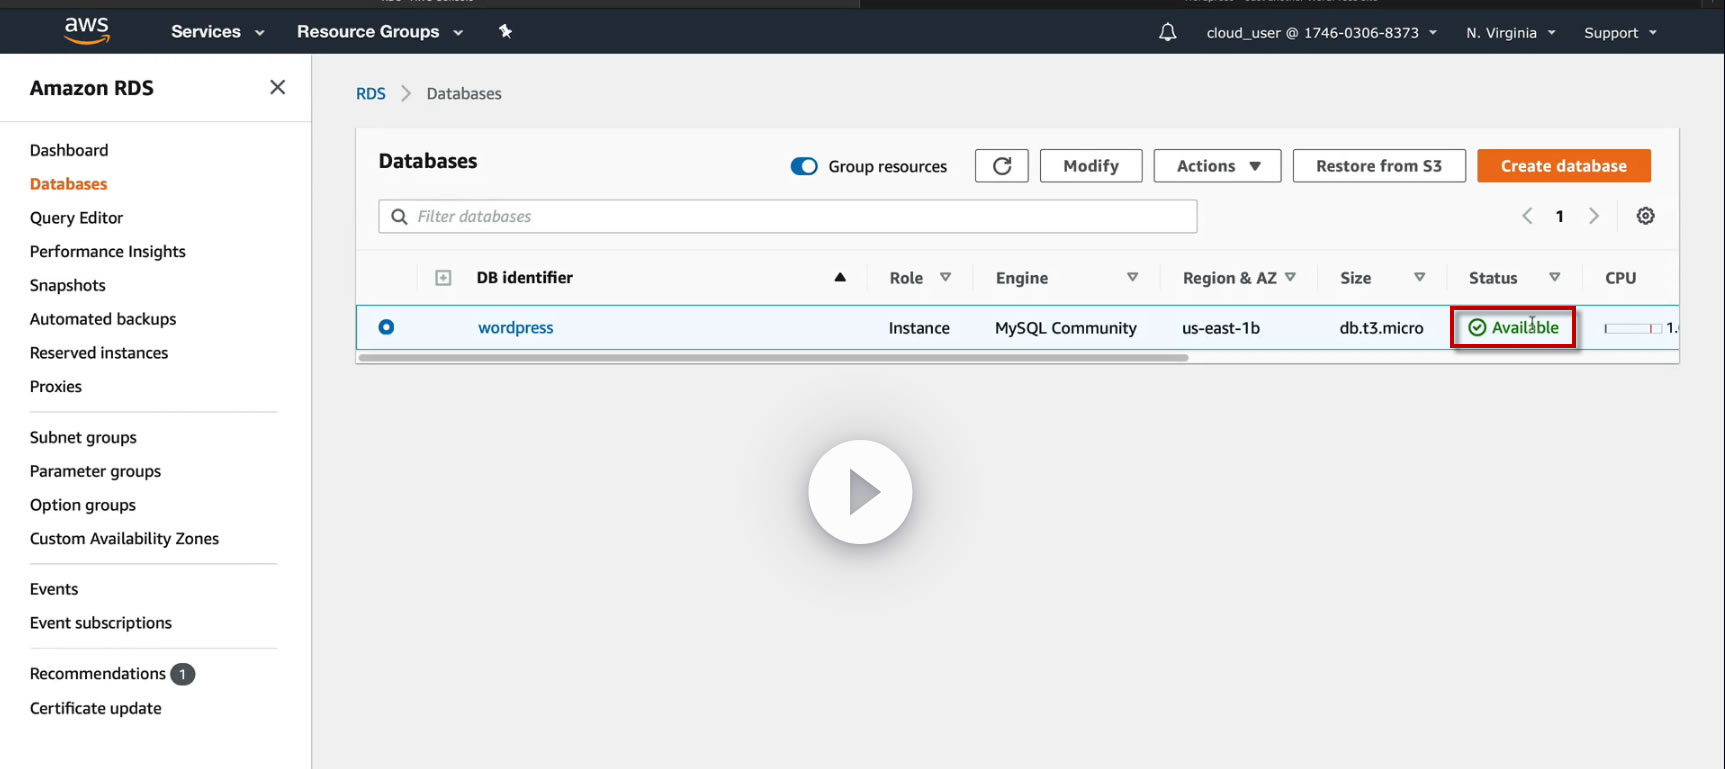Open Certificate update in the sidebar
This screenshot has height=769, width=1725.
click(96, 708)
